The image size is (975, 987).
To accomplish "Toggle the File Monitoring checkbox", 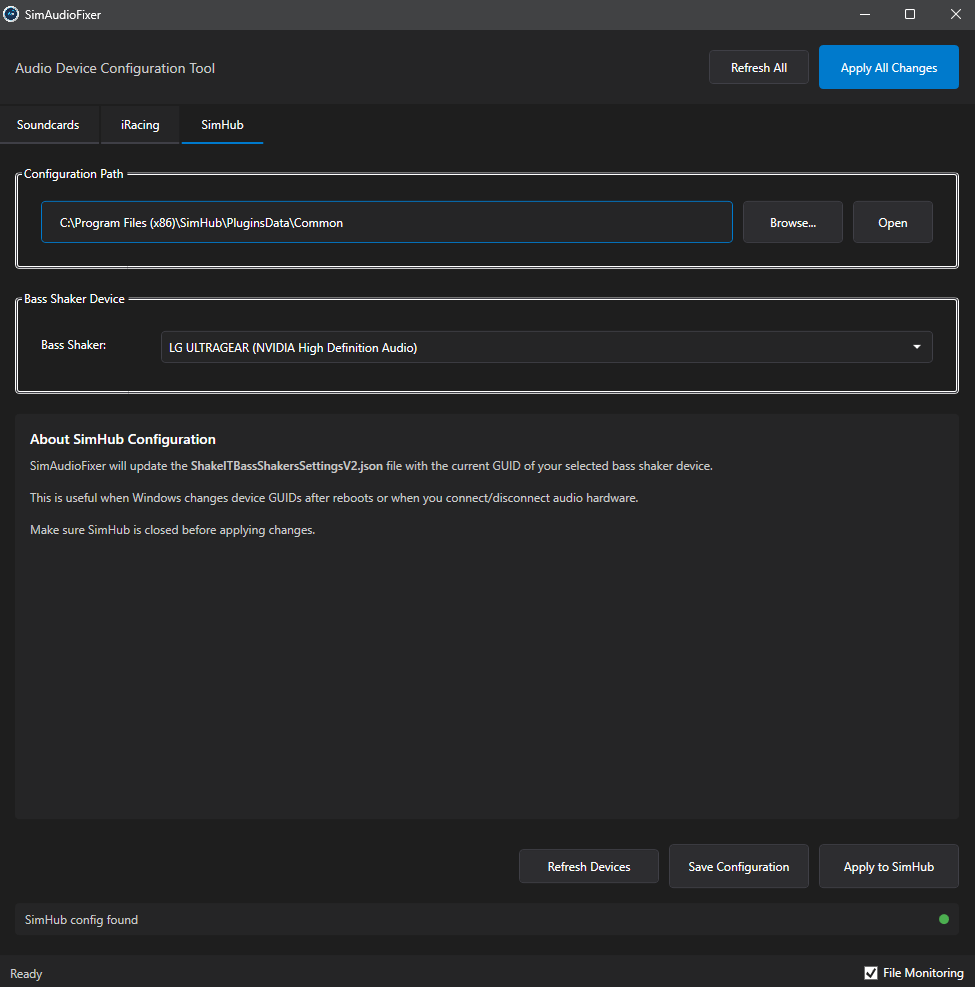I will tap(871, 973).
